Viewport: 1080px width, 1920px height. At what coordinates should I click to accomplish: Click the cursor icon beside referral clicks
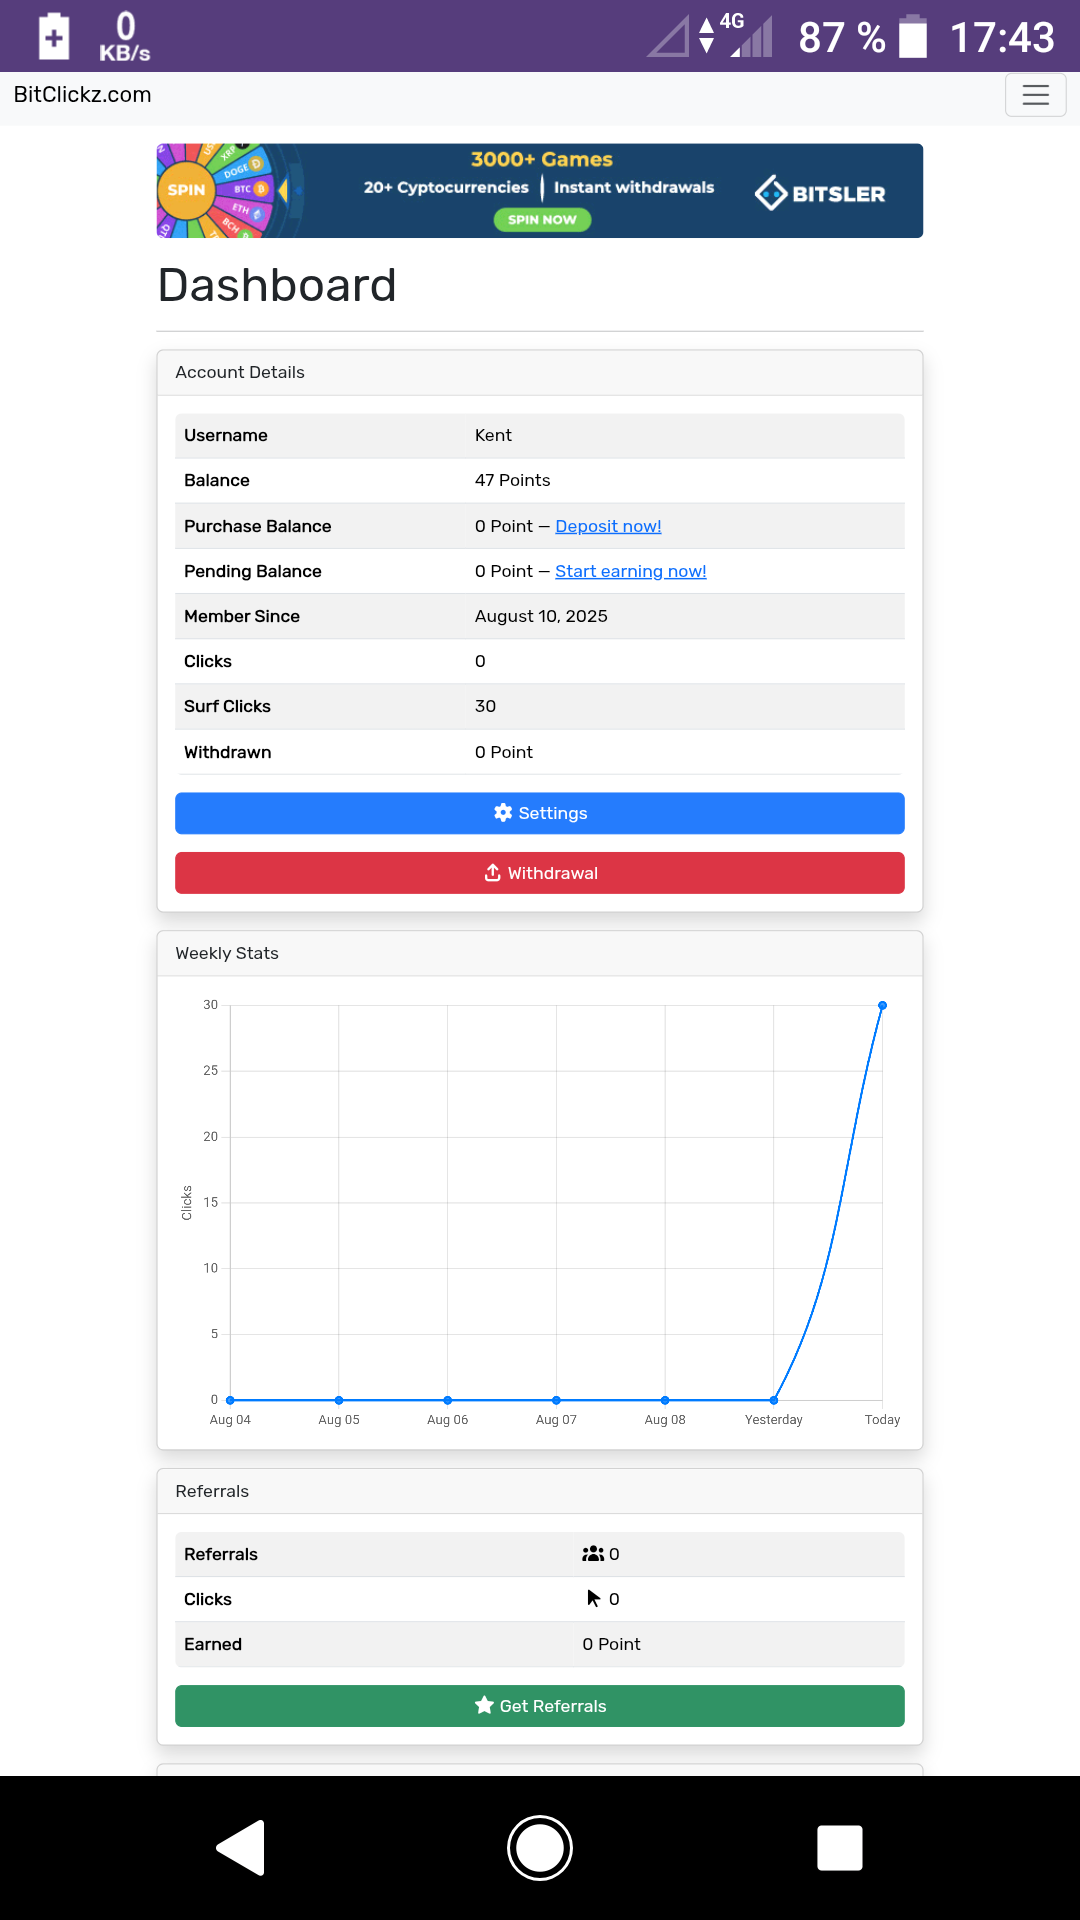(593, 1599)
